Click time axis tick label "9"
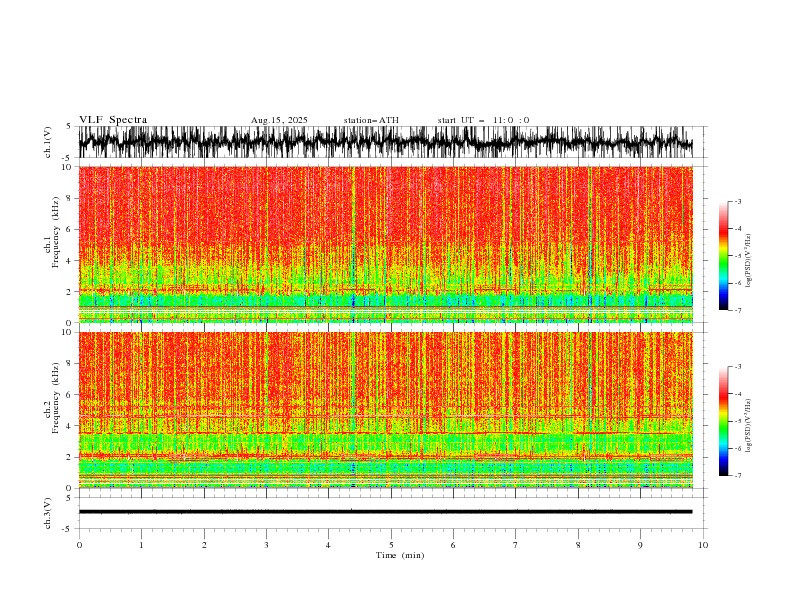This screenshot has width=792, height=612. click(640, 545)
